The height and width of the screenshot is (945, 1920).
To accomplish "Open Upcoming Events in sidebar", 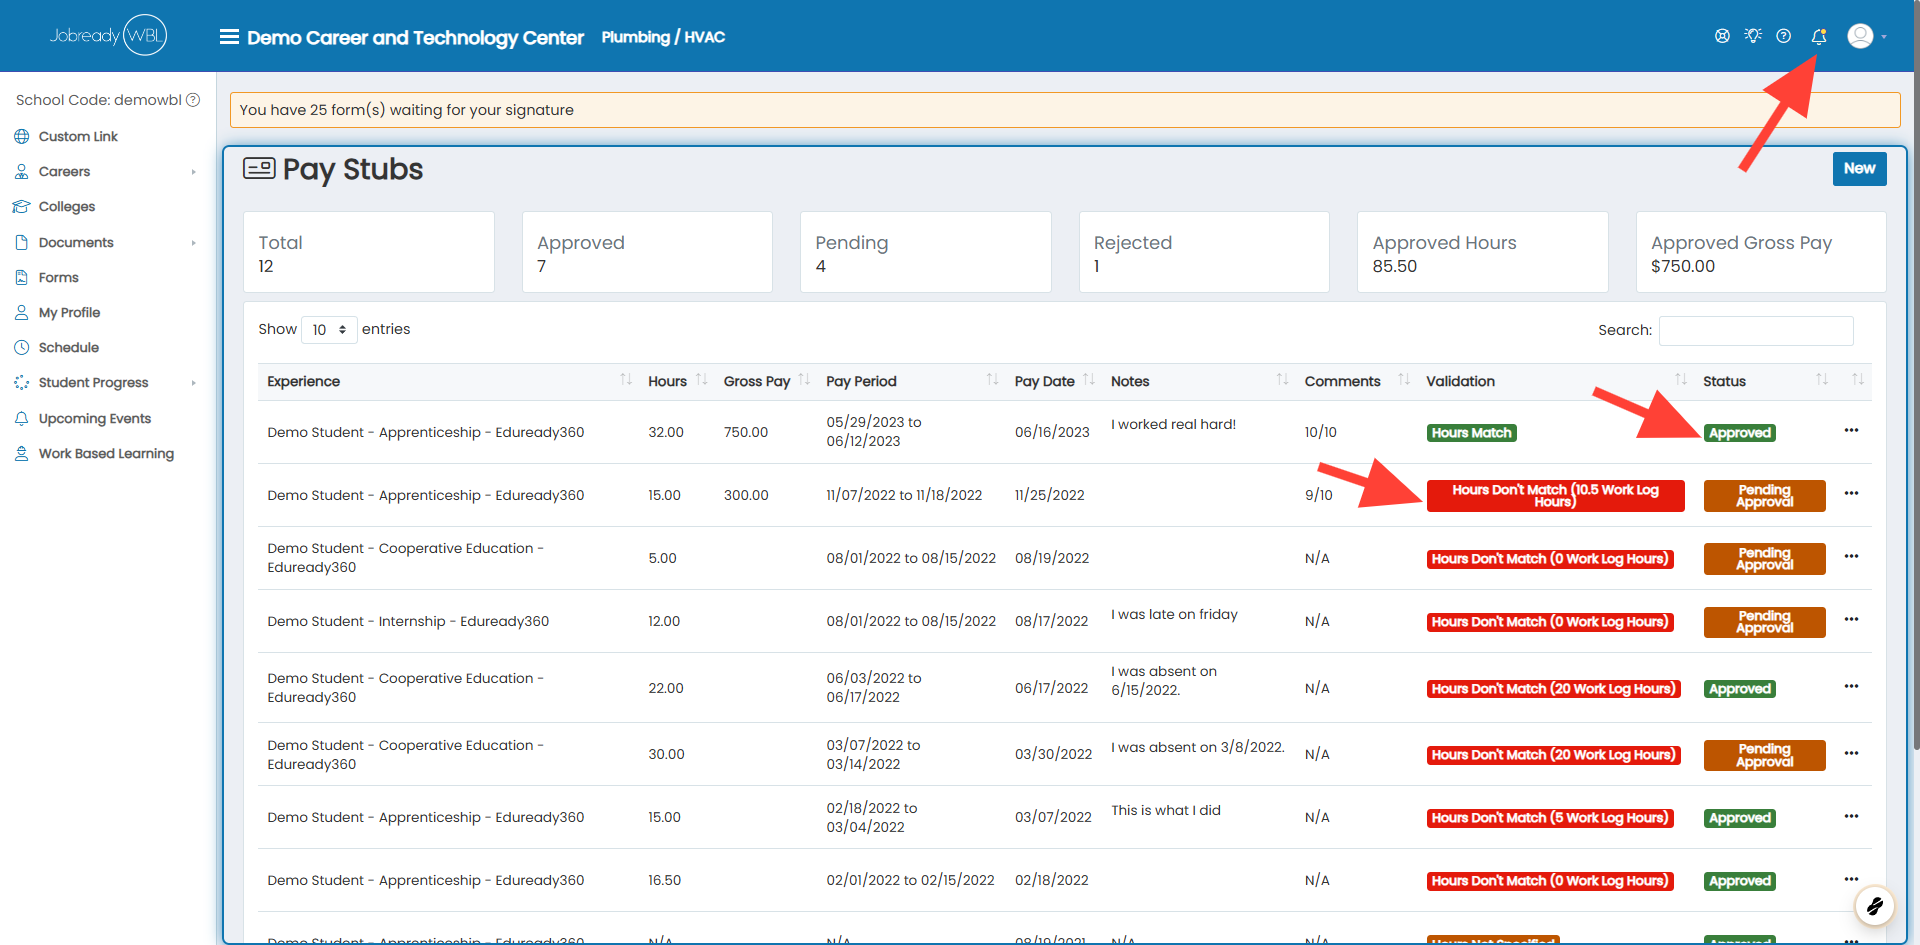I will pyautogui.click(x=94, y=419).
